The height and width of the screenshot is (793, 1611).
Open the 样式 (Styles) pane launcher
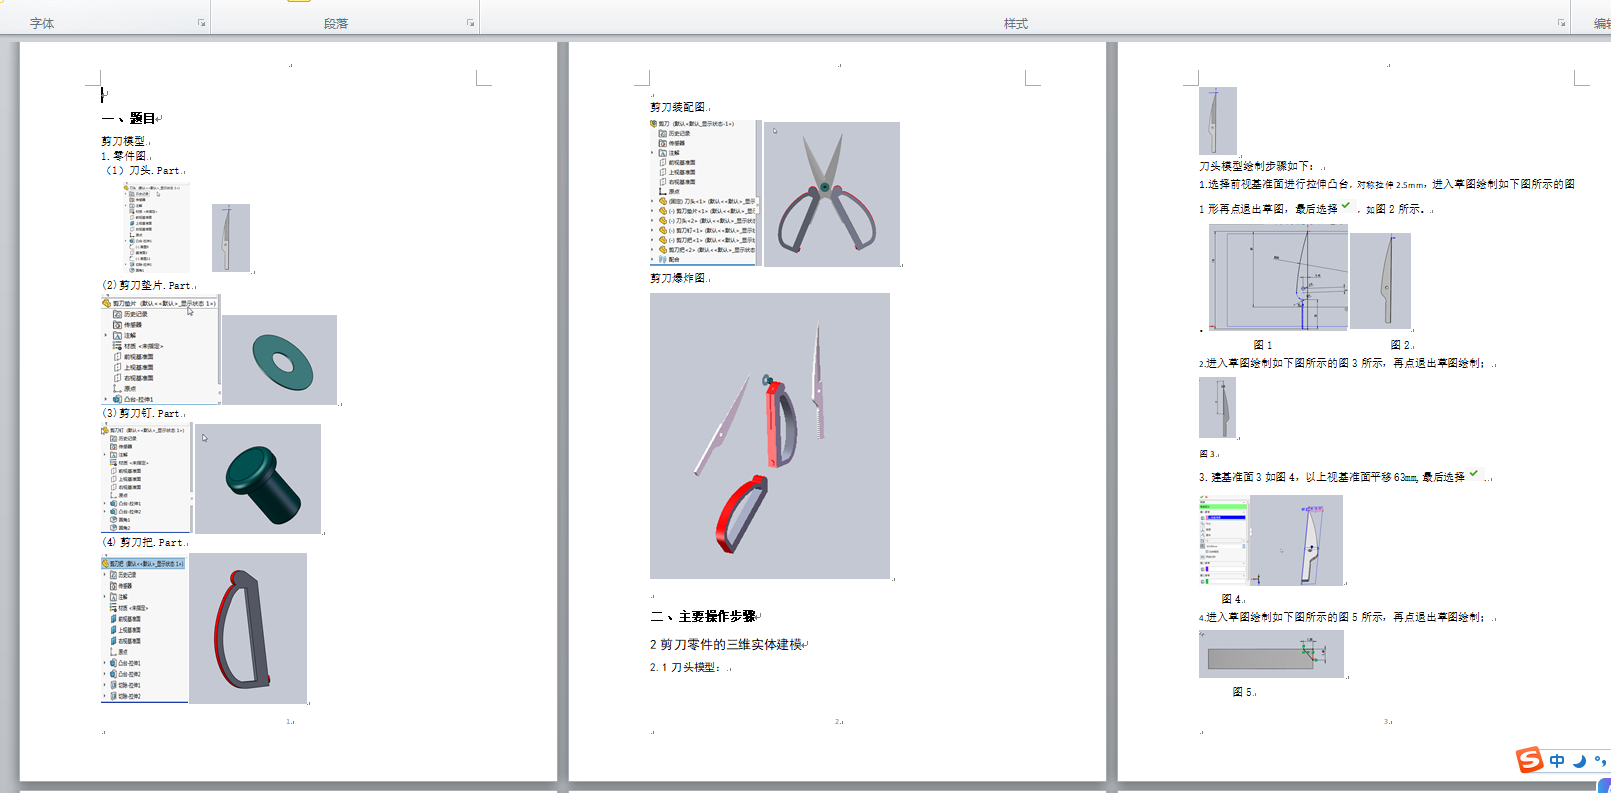tap(1561, 23)
